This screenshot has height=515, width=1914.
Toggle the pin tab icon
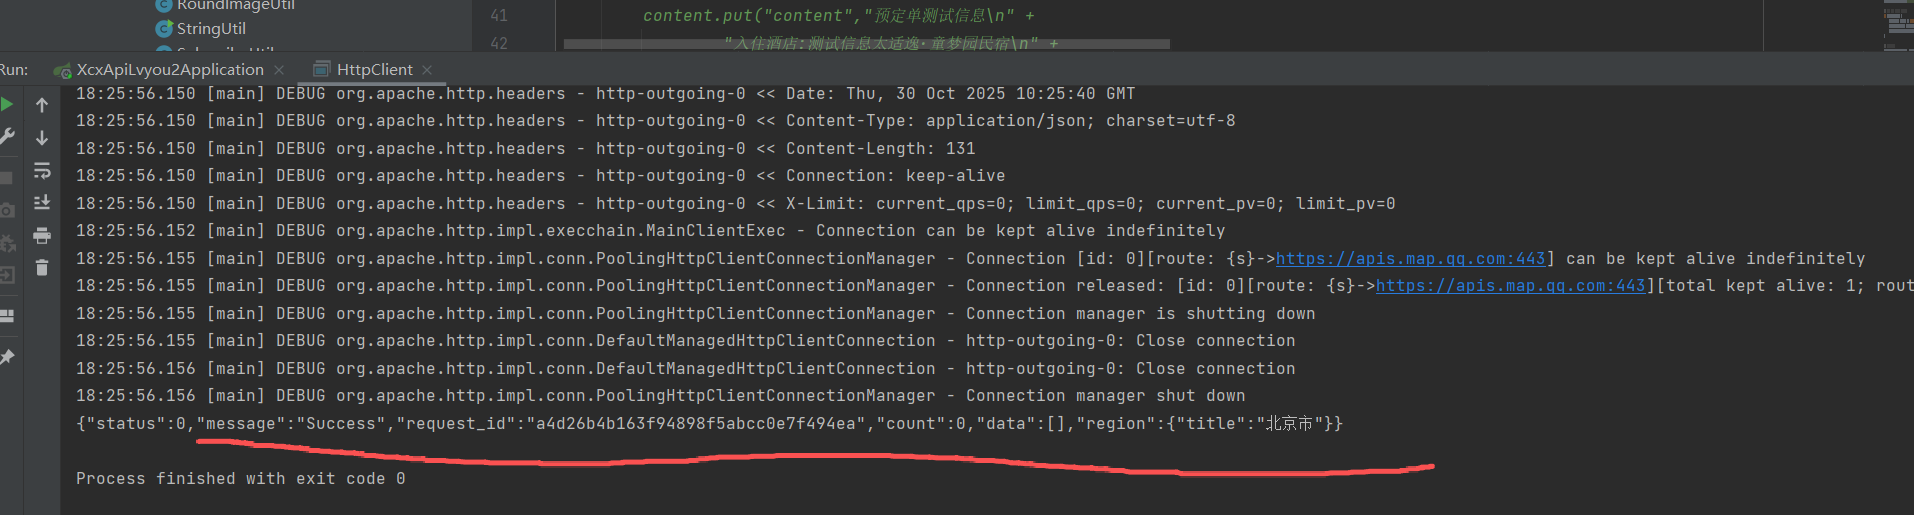pyautogui.click(x=6, y=357)
